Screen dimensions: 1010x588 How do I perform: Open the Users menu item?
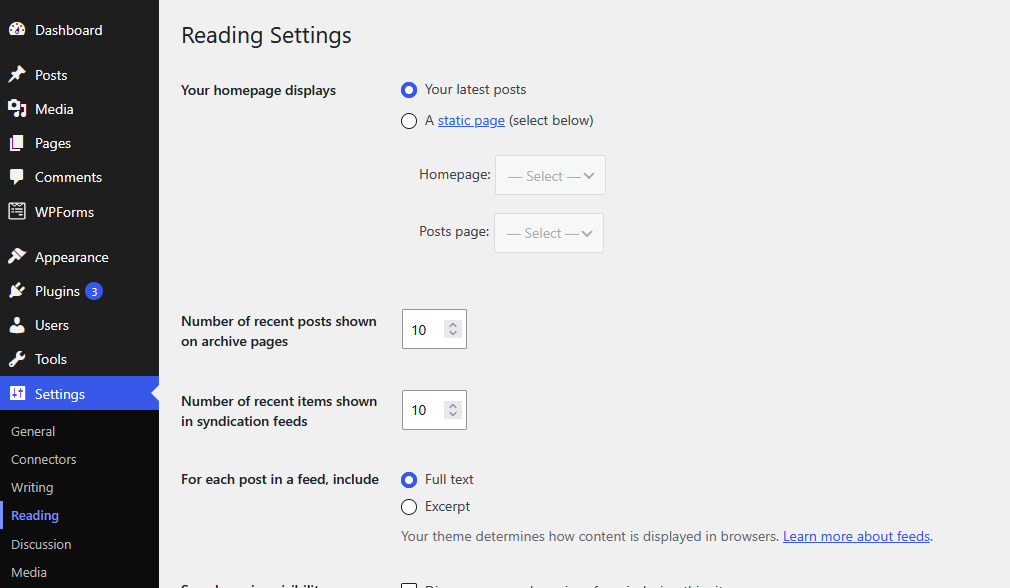tap(79, 325)
